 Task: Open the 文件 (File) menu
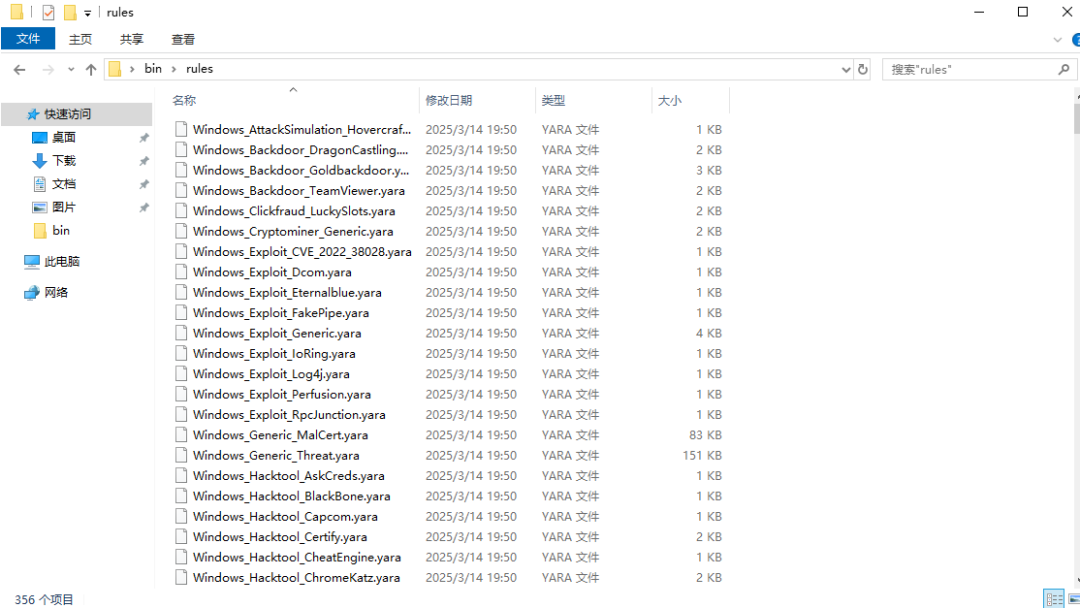(28, 39)
